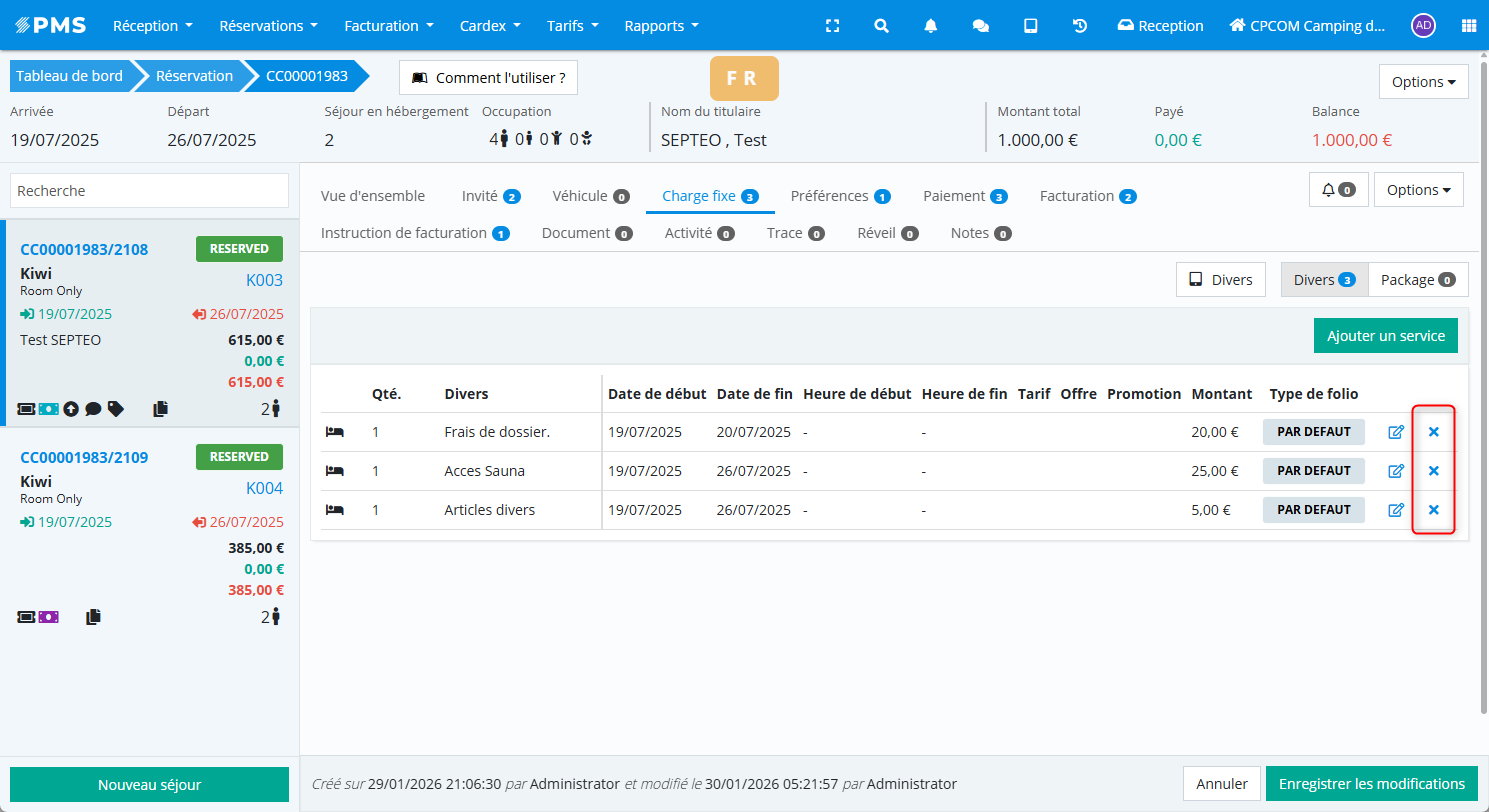Select the Divers toggle with count badge
The image size is (1489, 812).
pos(1323,280)
